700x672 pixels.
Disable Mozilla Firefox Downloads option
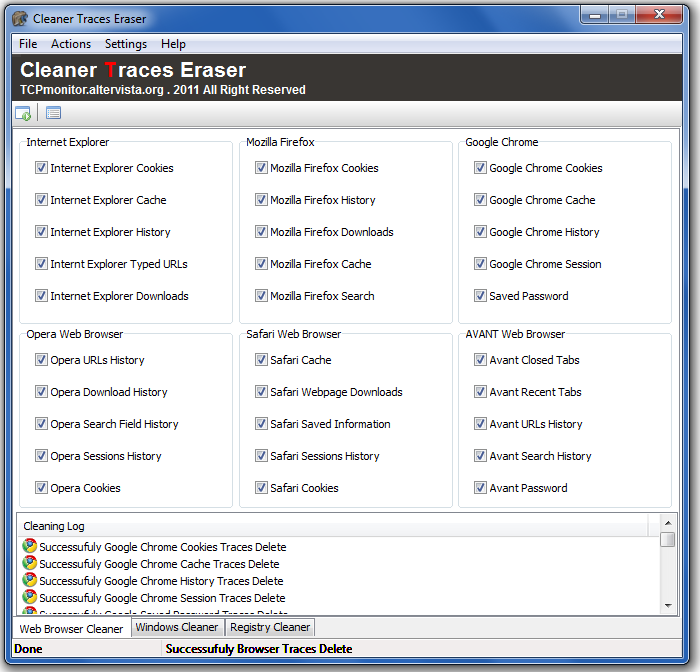click(261, 232)
